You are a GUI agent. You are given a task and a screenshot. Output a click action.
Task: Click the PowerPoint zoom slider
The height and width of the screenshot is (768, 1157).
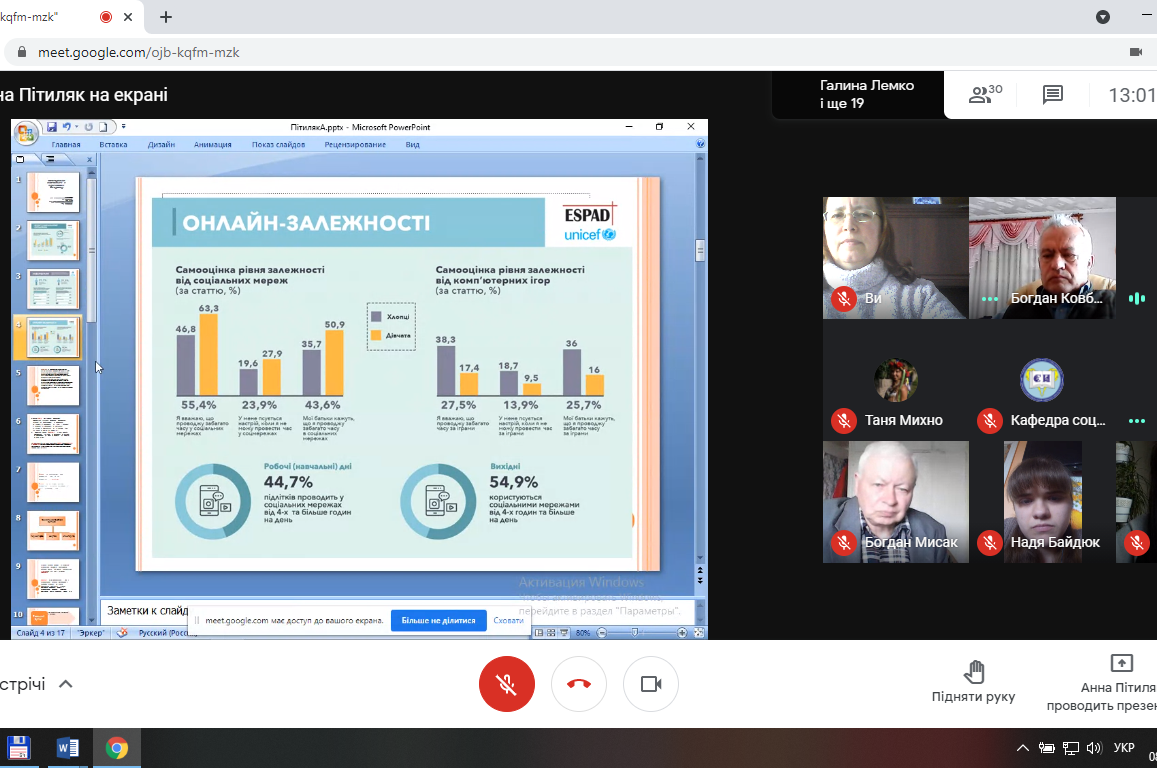pos(634,633)
